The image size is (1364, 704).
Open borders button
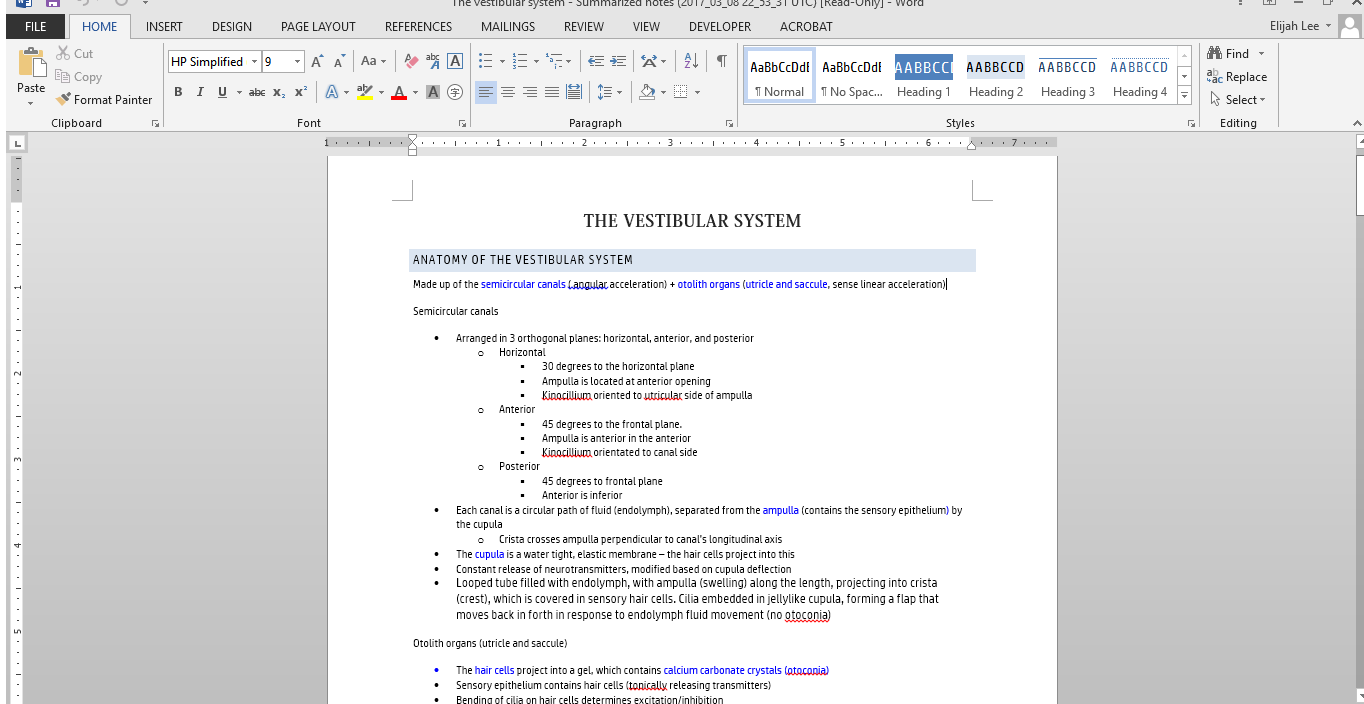[x=681, y=92]
